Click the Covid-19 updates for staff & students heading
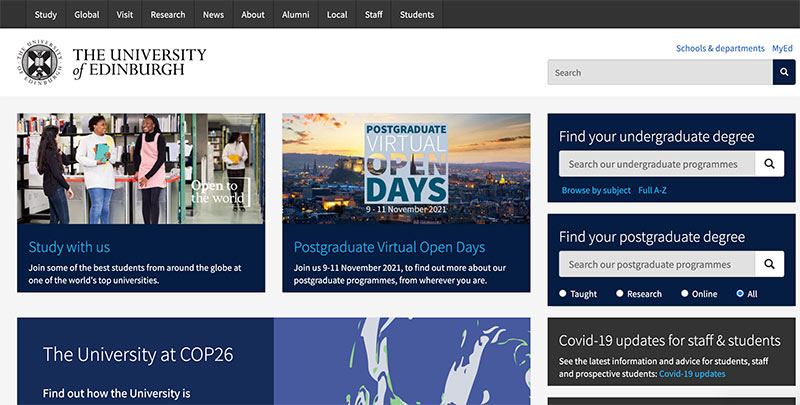 [669, 340]
